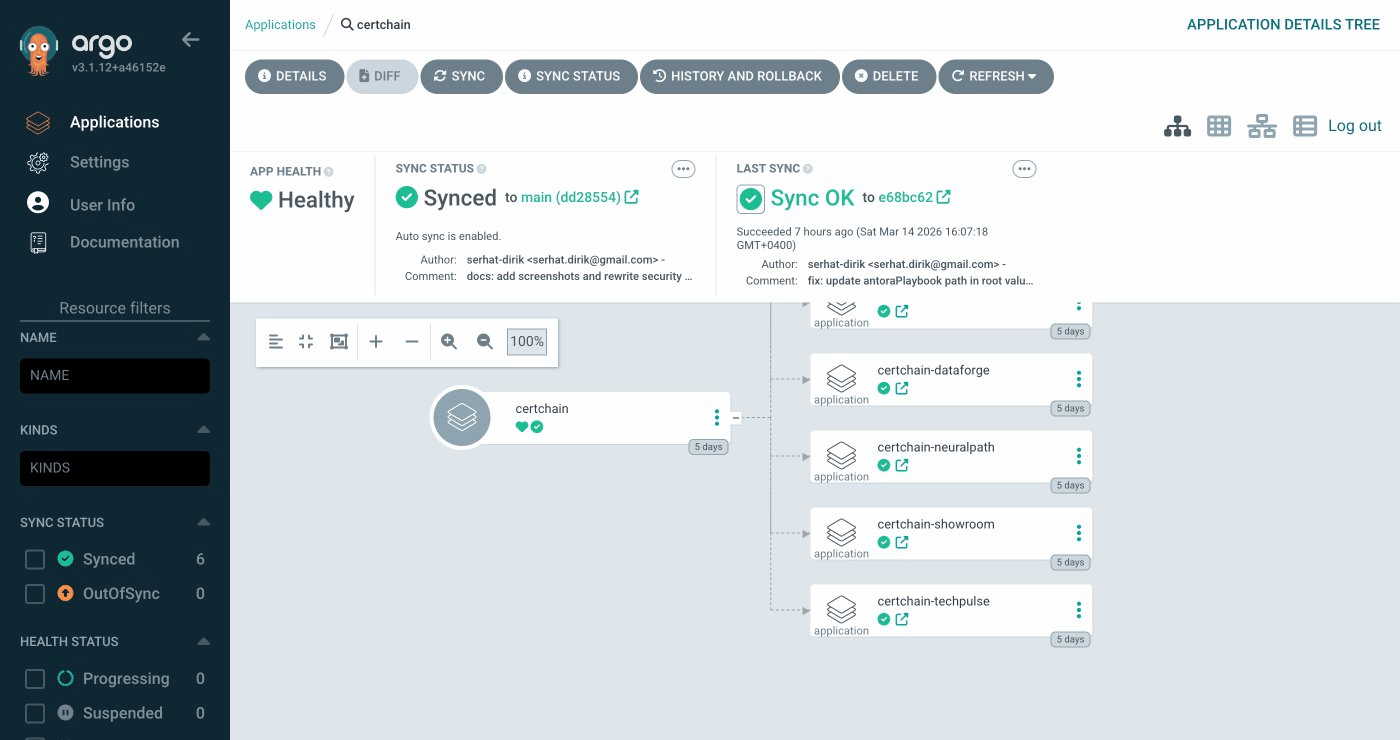Switch to the list view
Screen dimensions: 1400x740
1305,126
